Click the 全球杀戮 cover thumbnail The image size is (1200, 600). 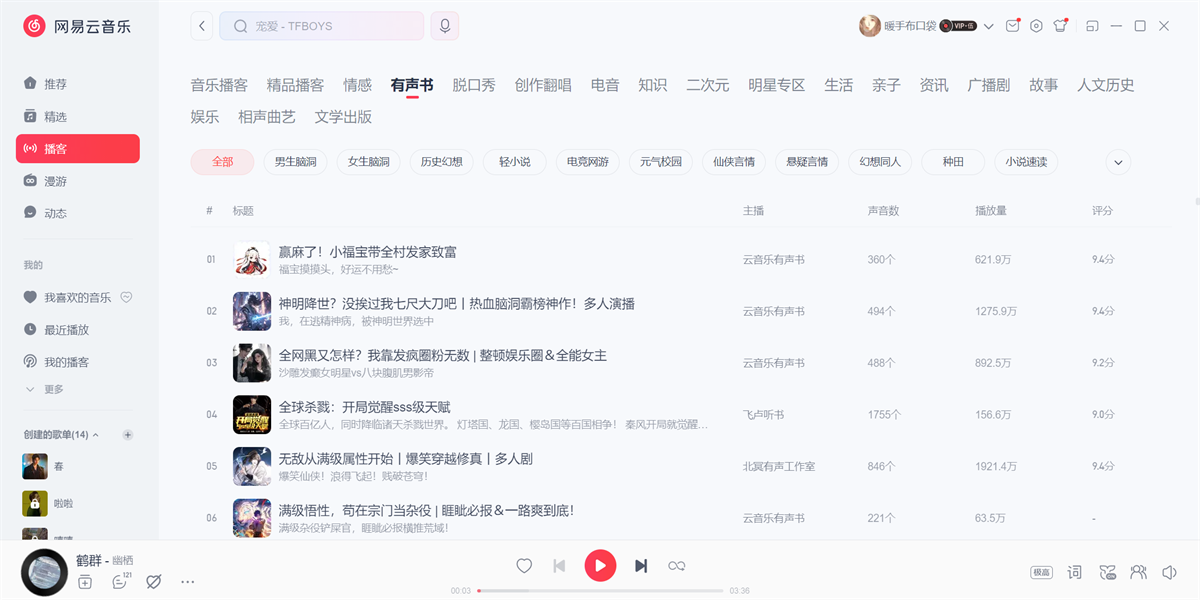(252, 414)
